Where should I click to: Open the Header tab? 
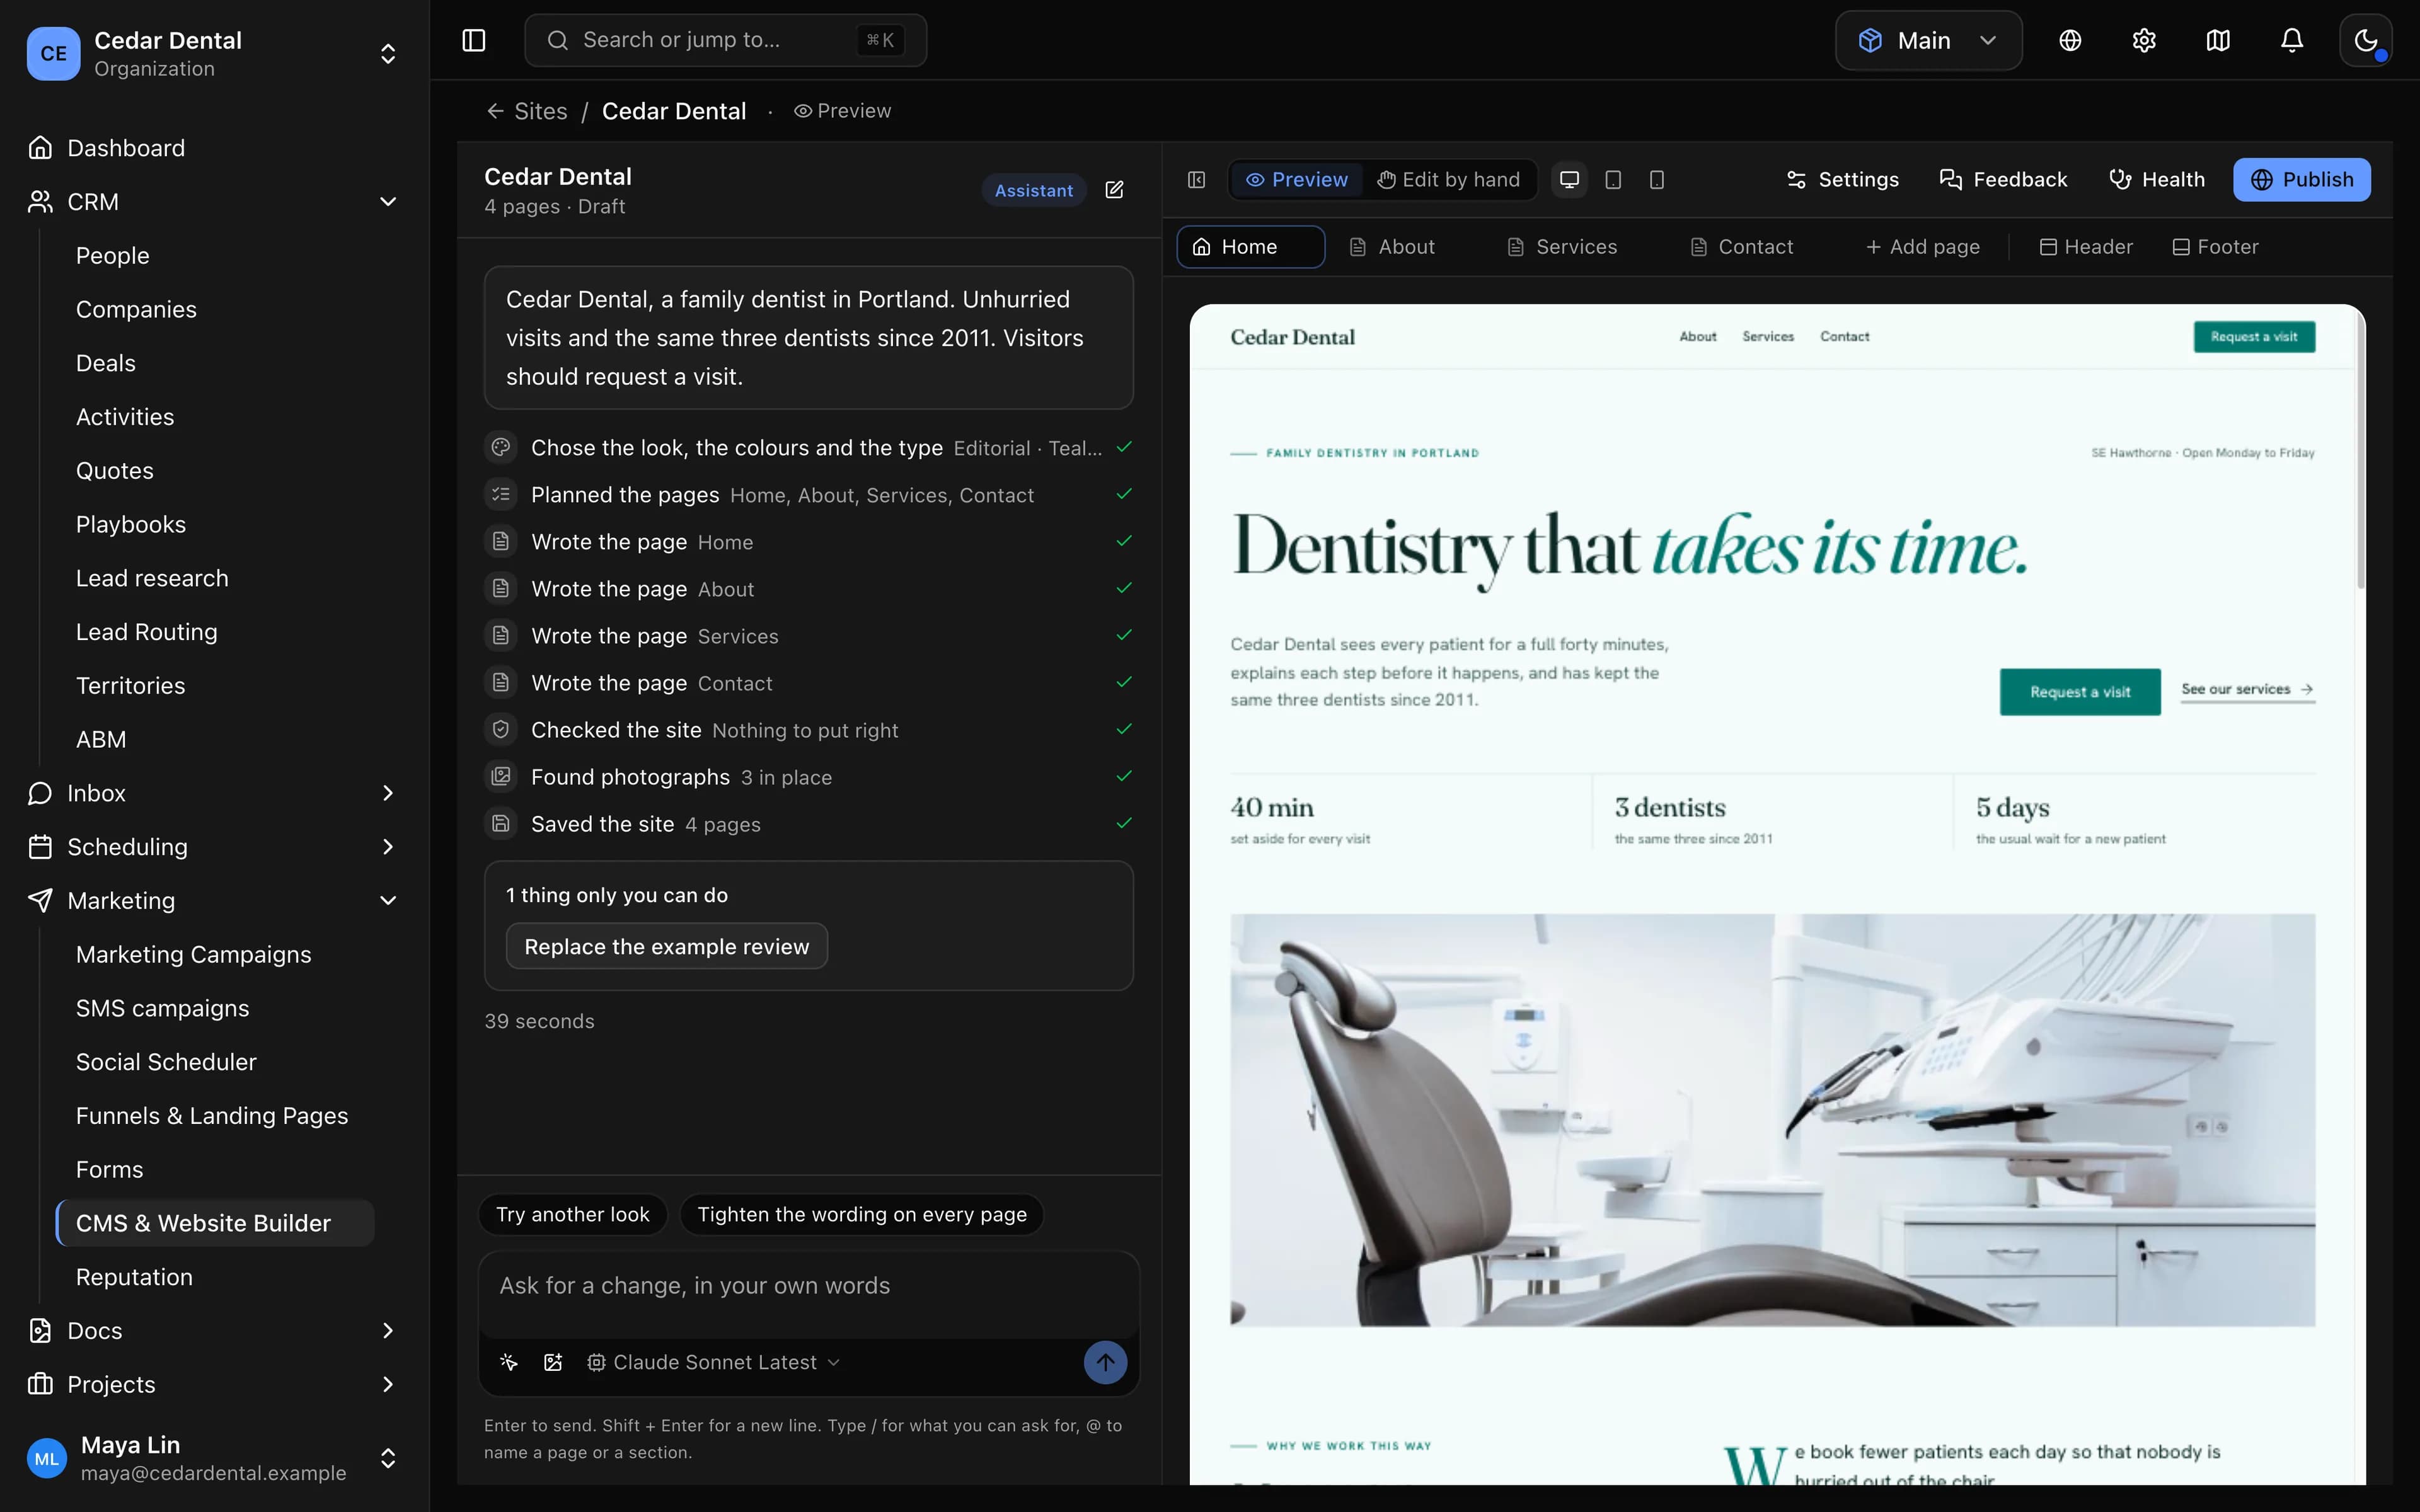click(2086, 247)
